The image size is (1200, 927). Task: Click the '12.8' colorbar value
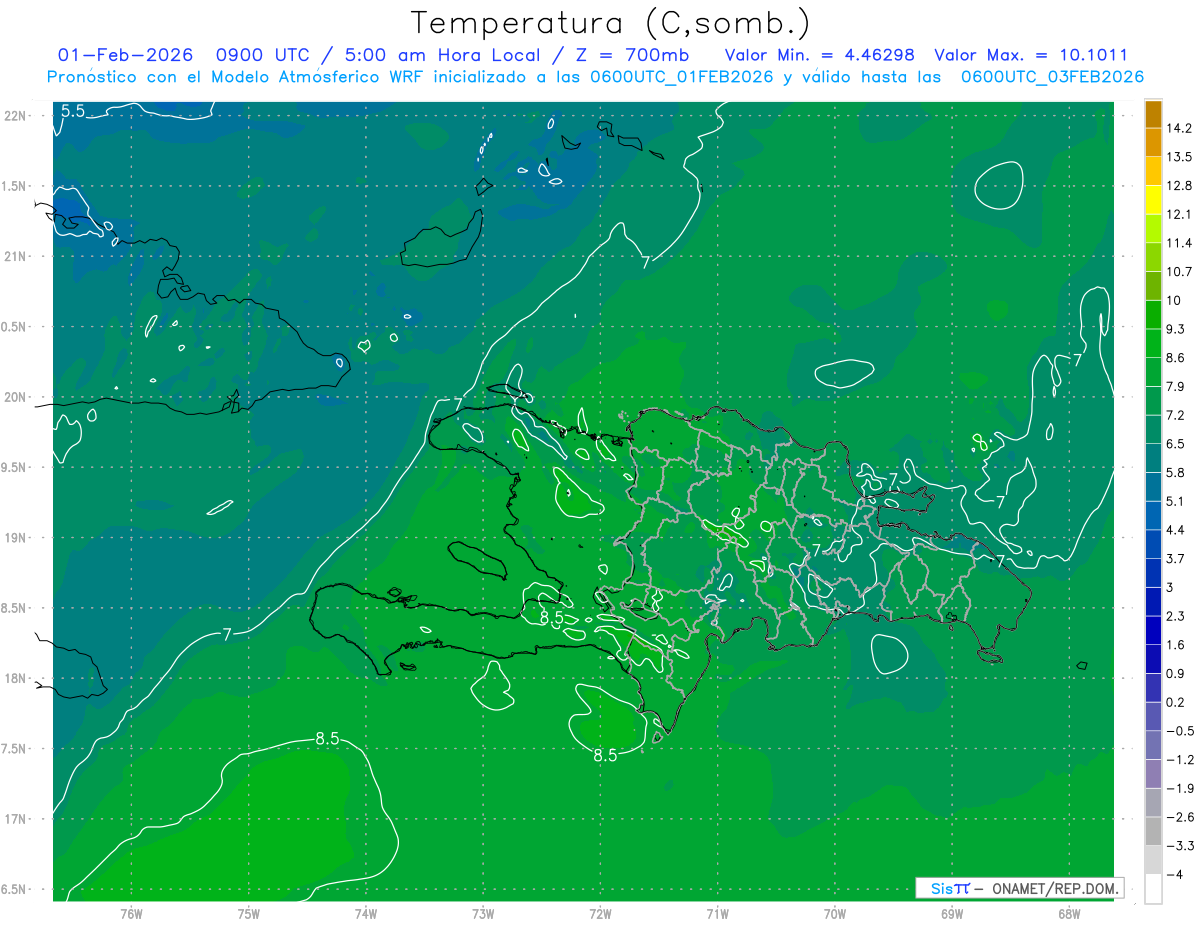1180,186
